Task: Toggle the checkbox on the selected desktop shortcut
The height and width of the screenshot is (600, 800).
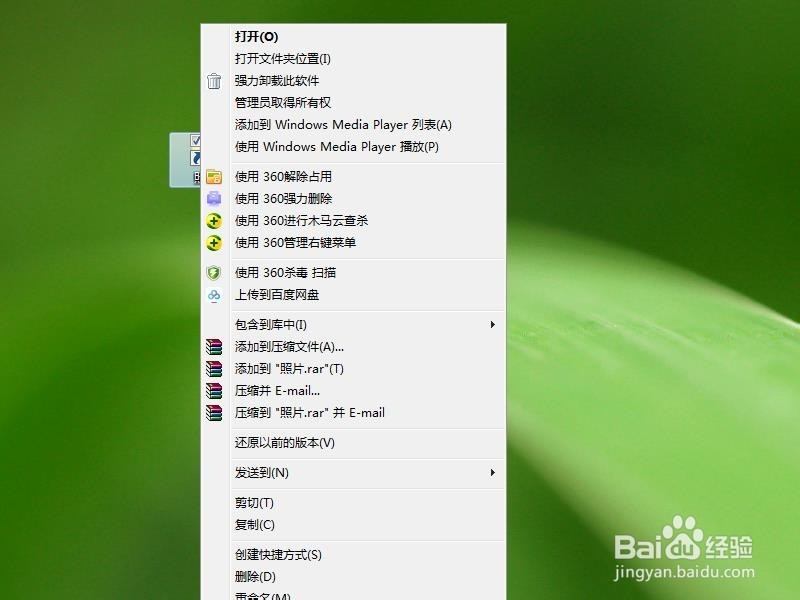Action: (x=195, y=140)
